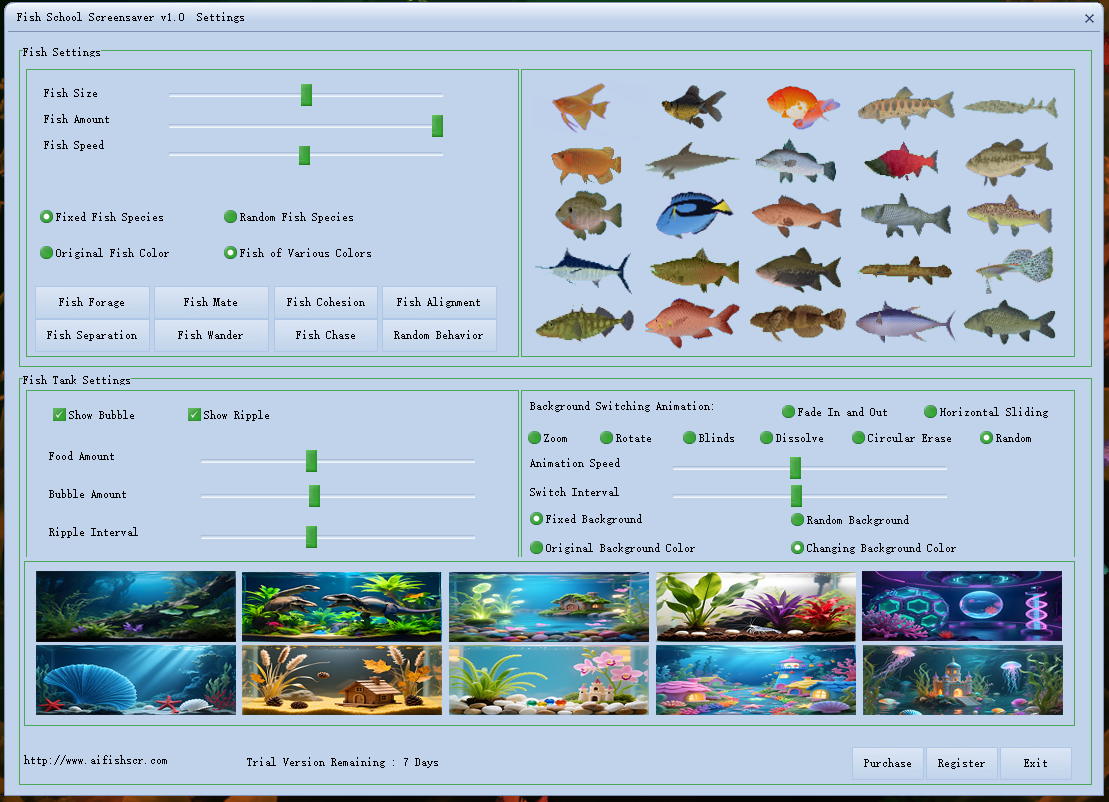1109x802 pixels.
Task: Enable Random Fish Species
Action: pos(230,216)
